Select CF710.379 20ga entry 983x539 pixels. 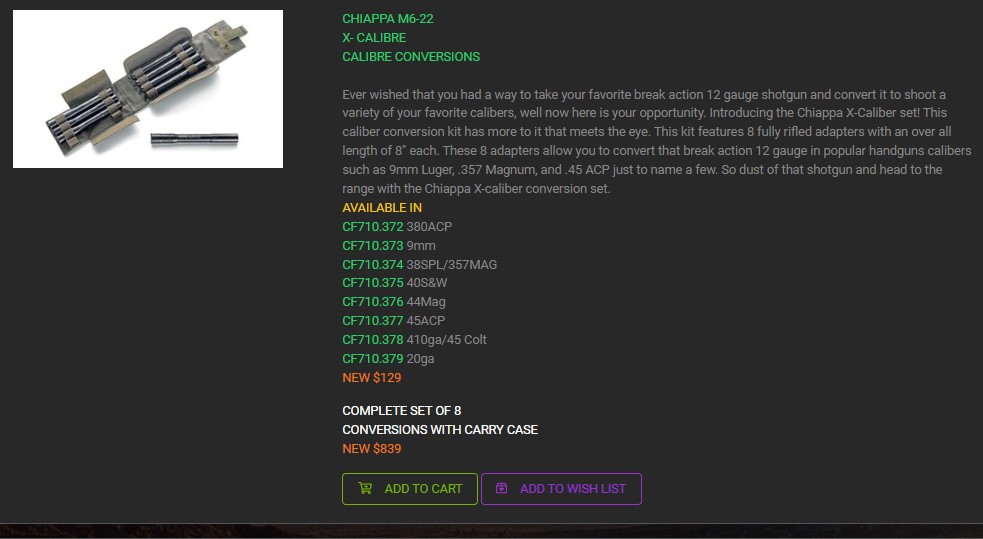388,358
